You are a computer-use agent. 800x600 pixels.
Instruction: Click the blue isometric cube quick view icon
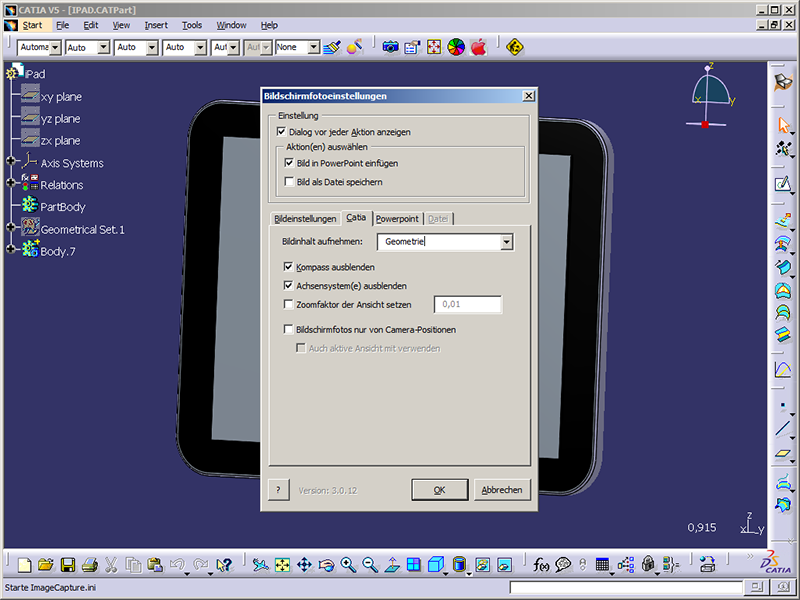[x=436, y=564]
